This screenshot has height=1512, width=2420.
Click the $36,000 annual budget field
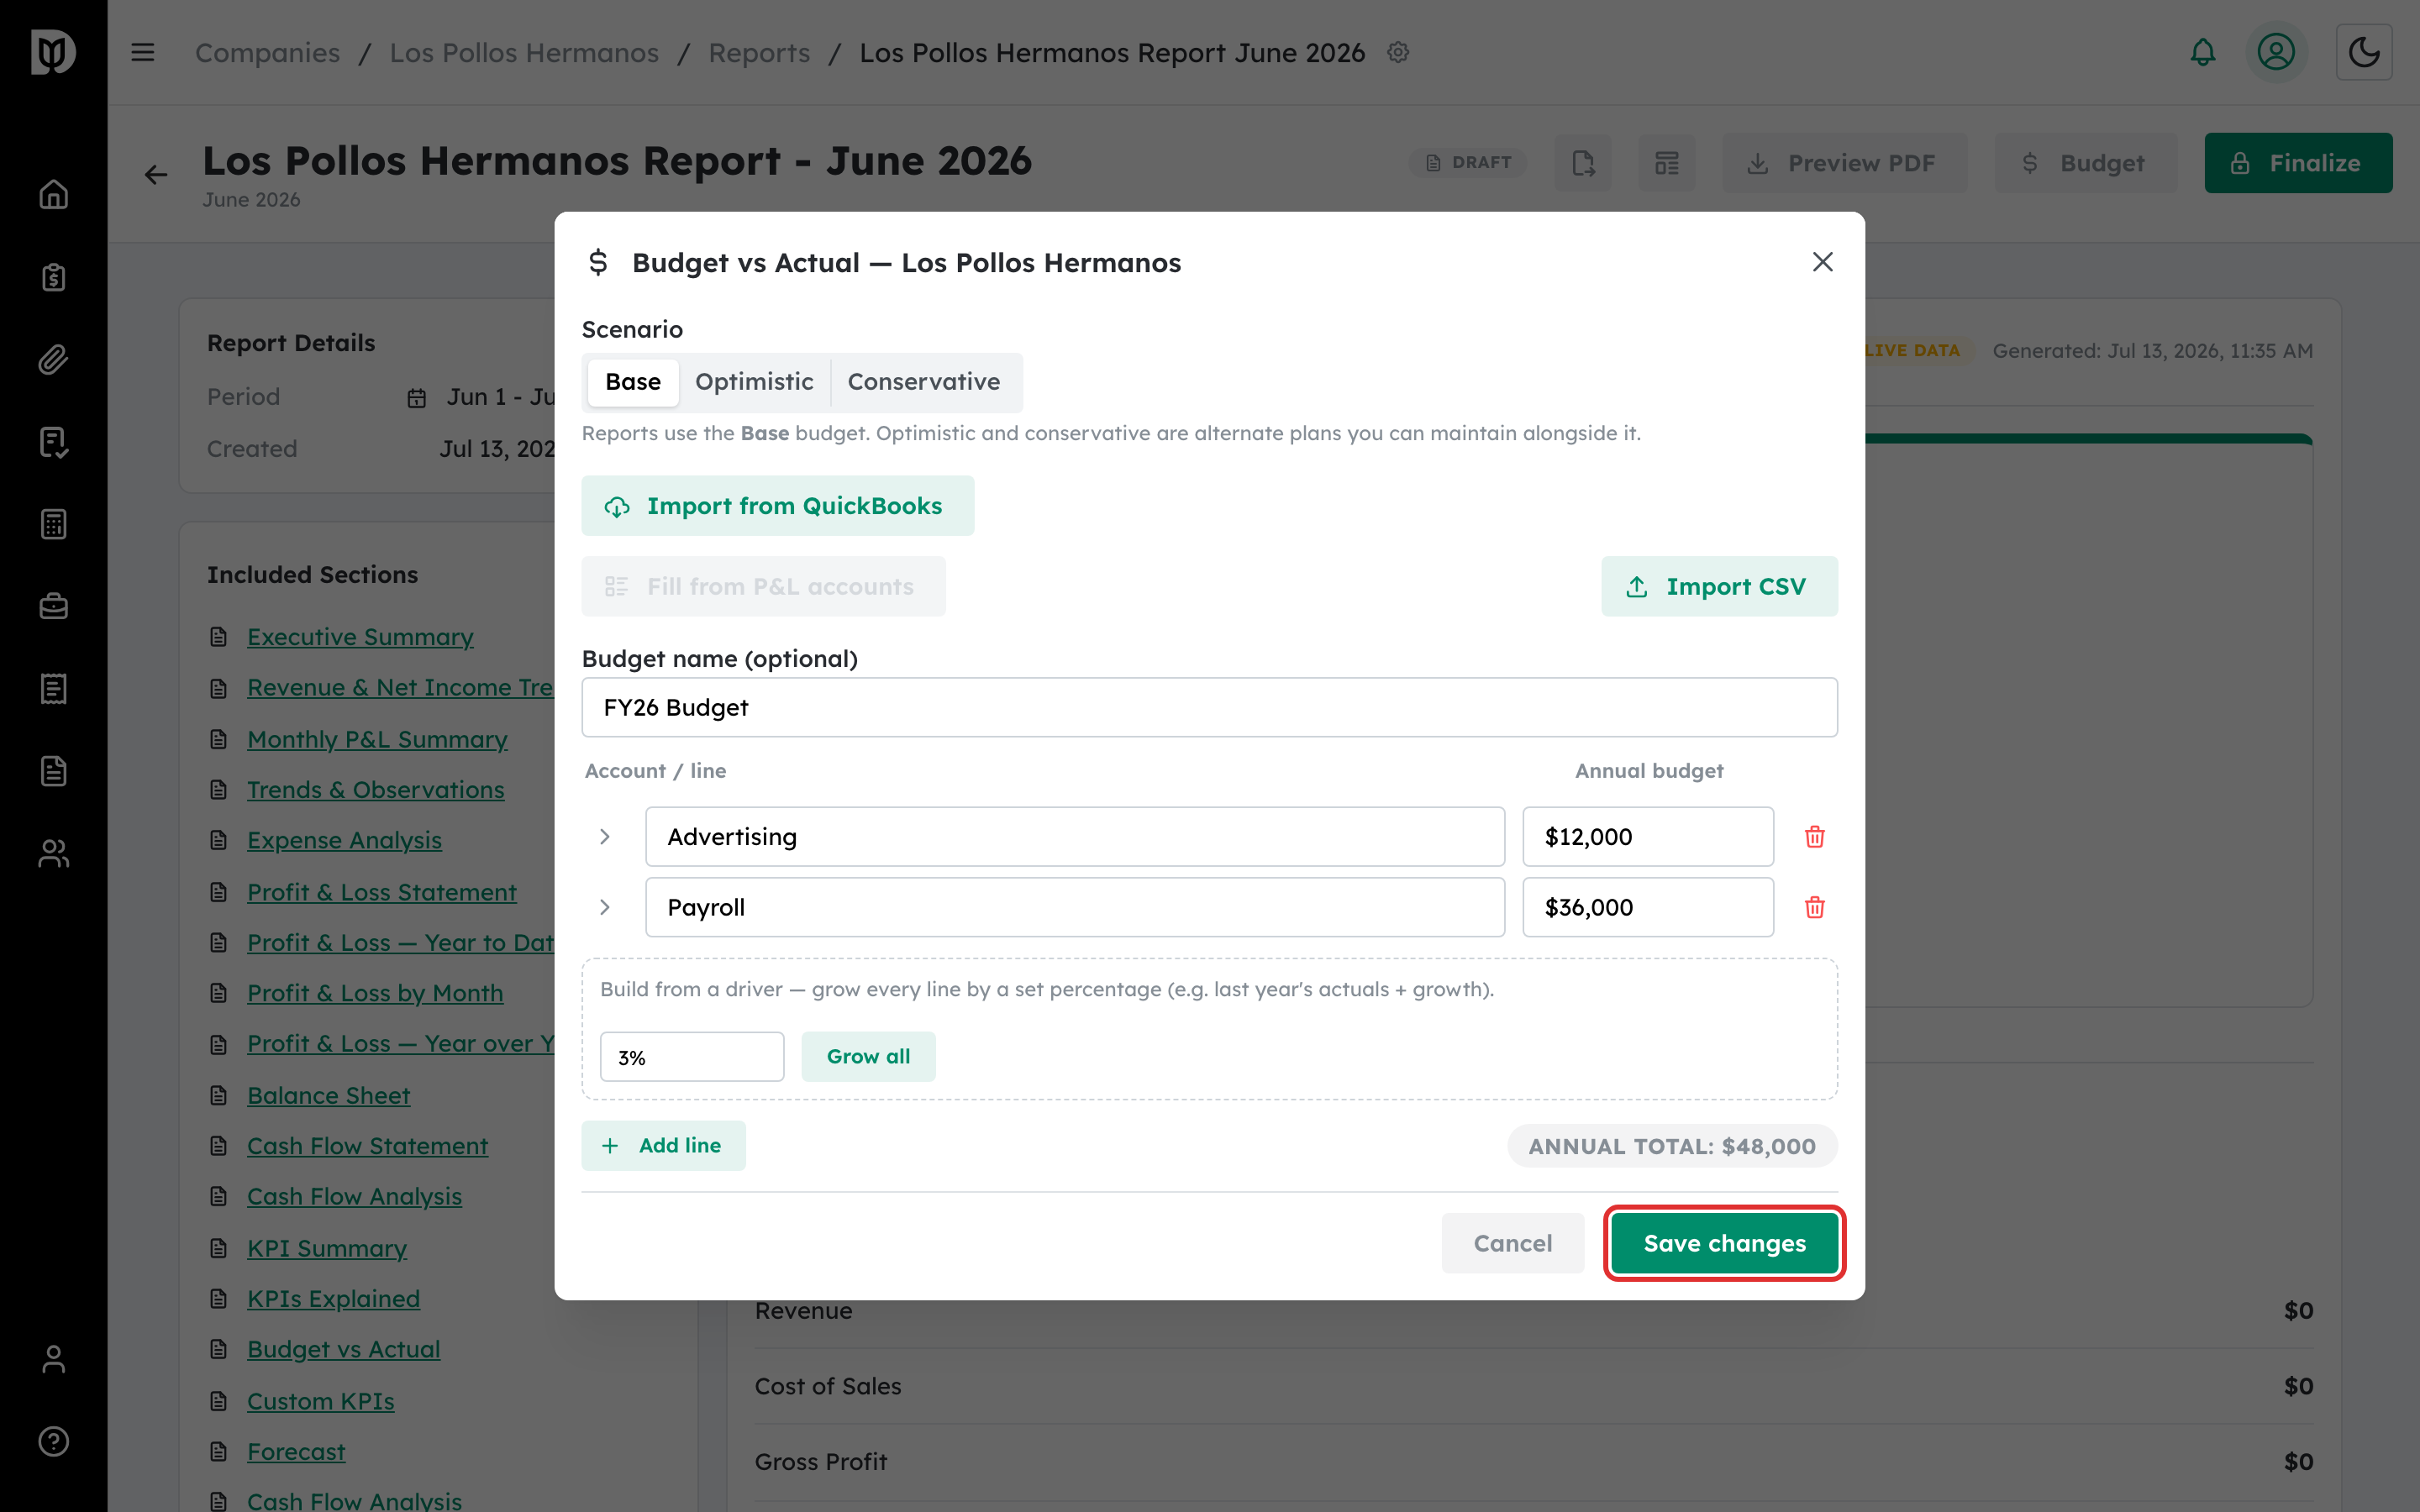pos(1648,907)
